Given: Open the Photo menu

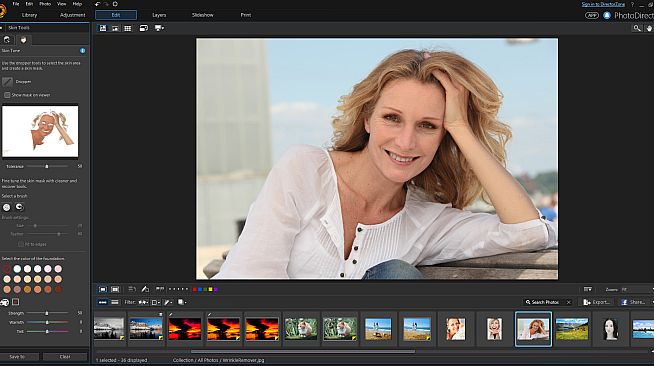Looking at the screenshot, I should click(45, 4).
